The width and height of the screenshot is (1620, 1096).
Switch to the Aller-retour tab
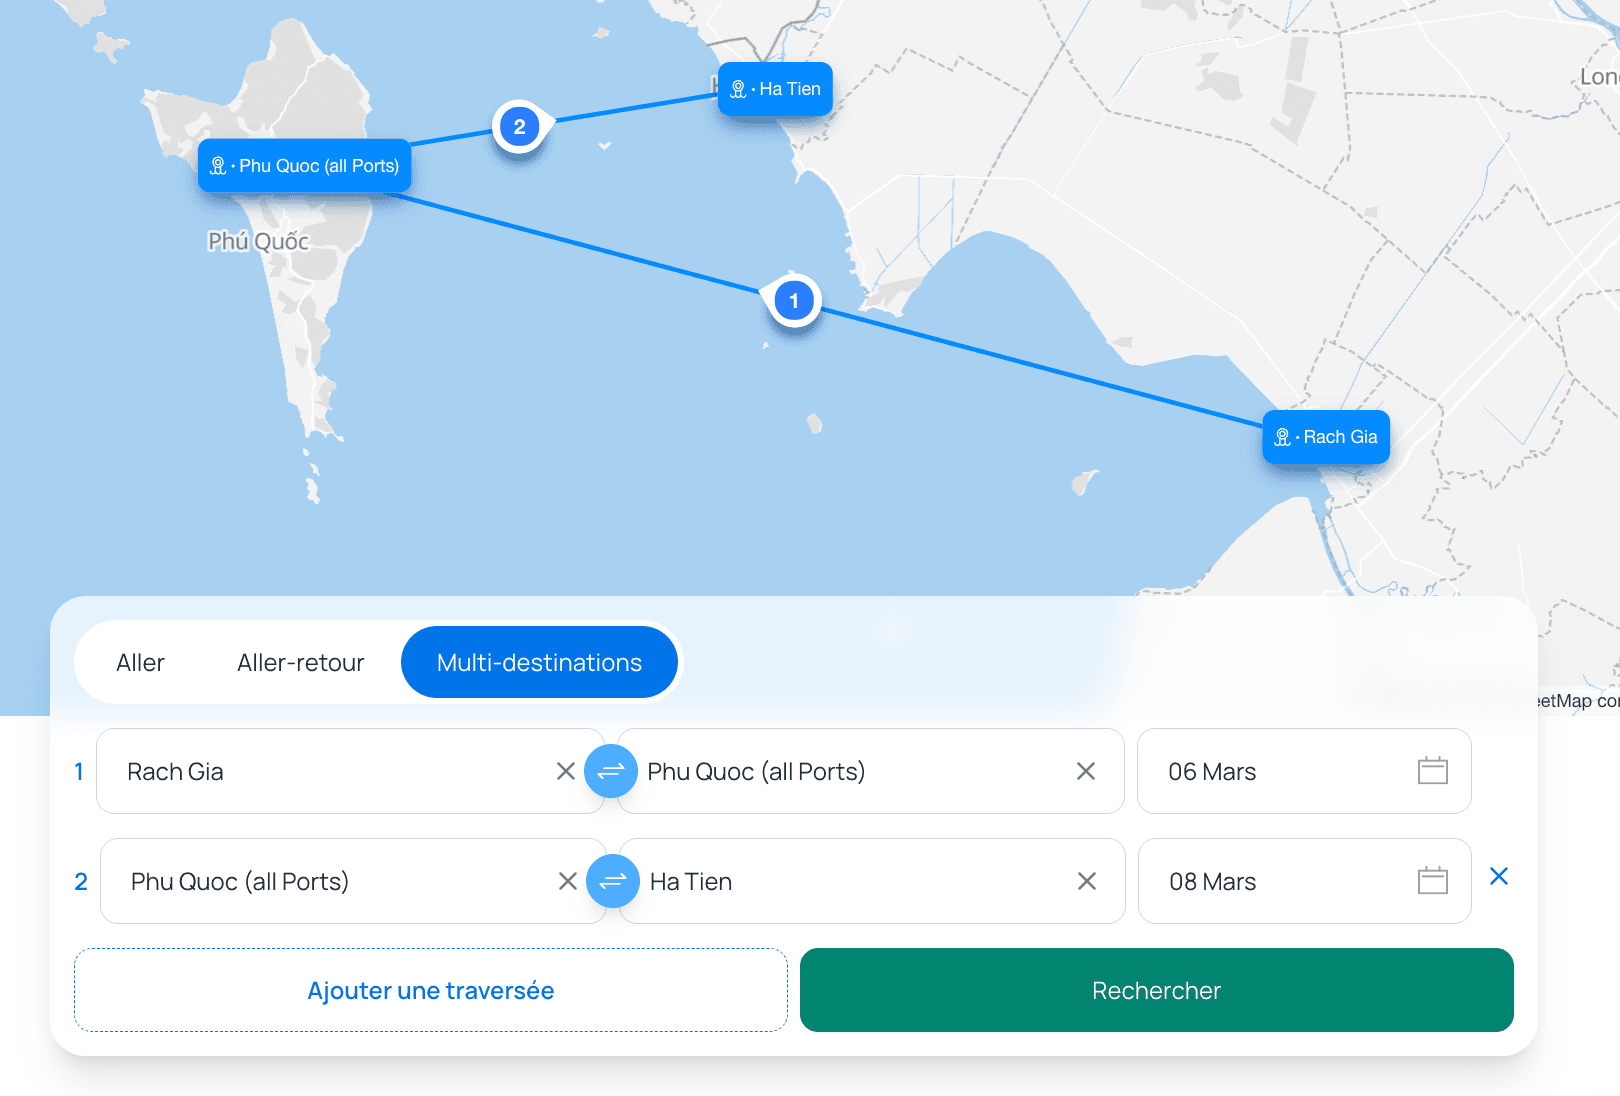(x=300, y=661)
